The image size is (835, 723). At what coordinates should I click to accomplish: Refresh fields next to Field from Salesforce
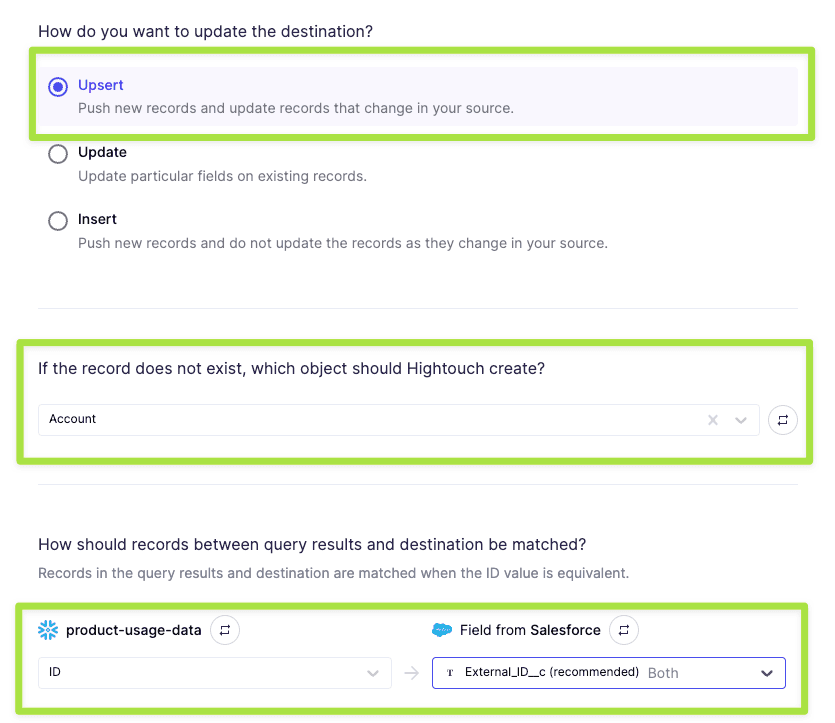[624, 630]
